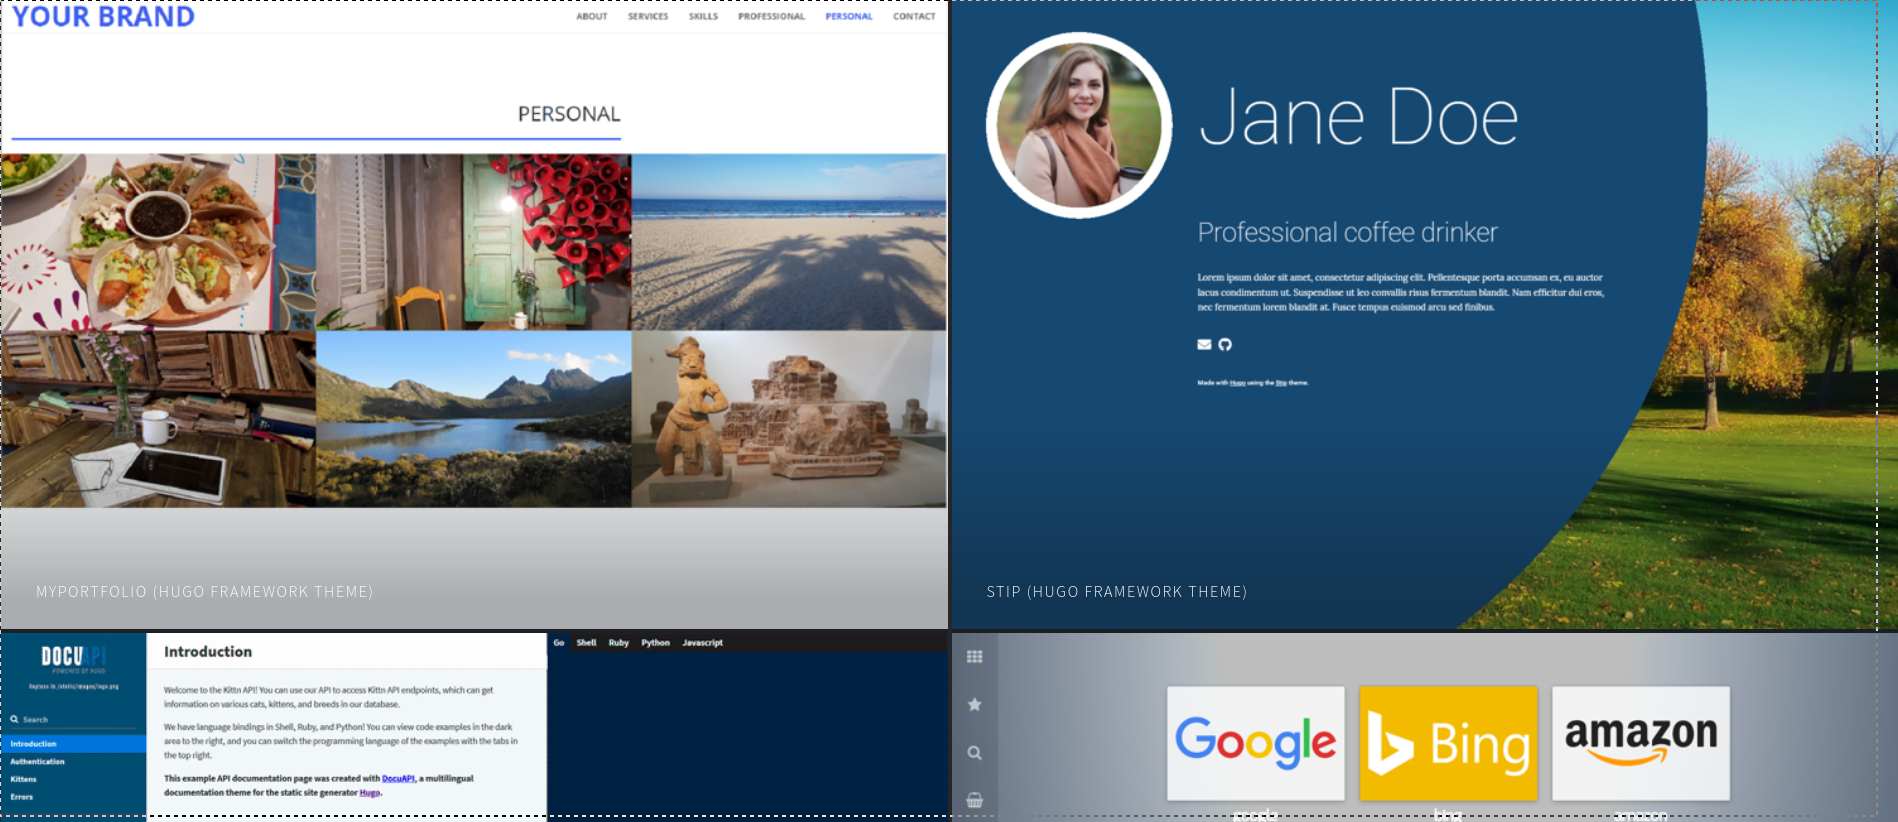Show Python code examples tab
1898x822 pixels.
656,643
